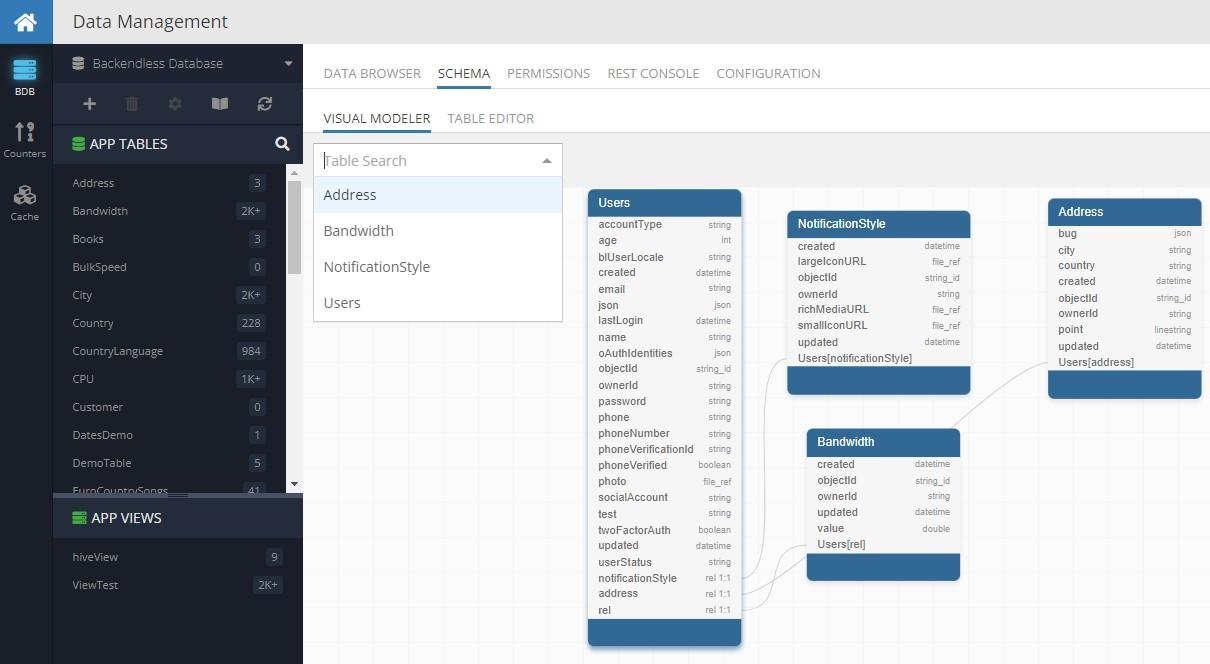Click Users[notificationStyle] row in NotificationStyle table

click(x=878, y=358)
